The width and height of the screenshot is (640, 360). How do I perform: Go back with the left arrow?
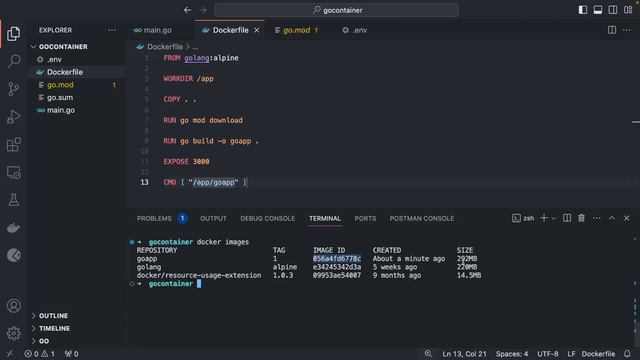coord(187,10)
